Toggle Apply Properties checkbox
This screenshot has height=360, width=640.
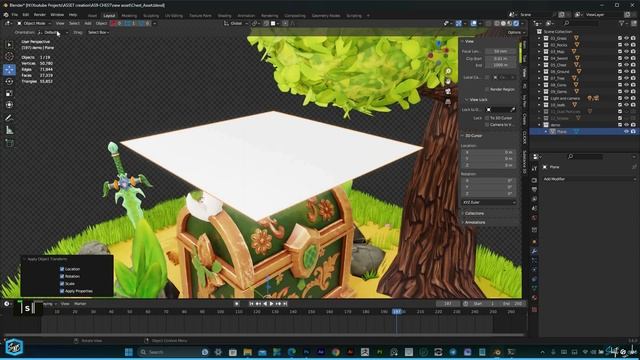62,291
